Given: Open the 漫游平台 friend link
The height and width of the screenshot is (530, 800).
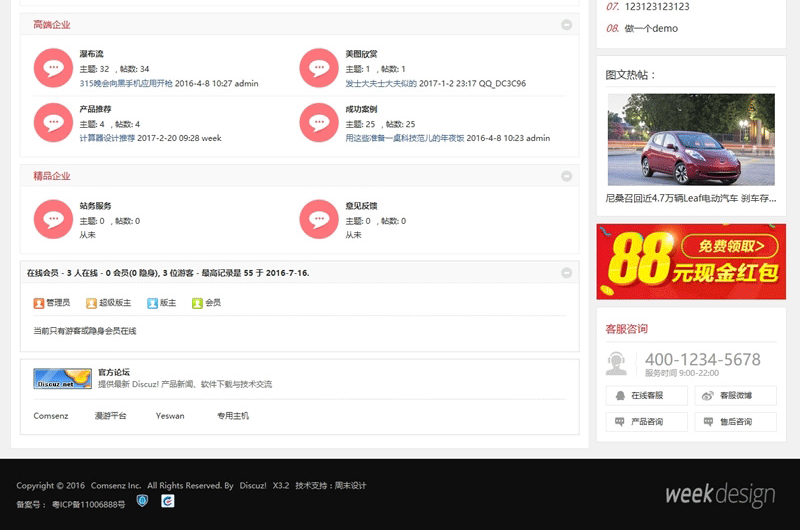Looking at the screenshot, I should click(111, 416).
